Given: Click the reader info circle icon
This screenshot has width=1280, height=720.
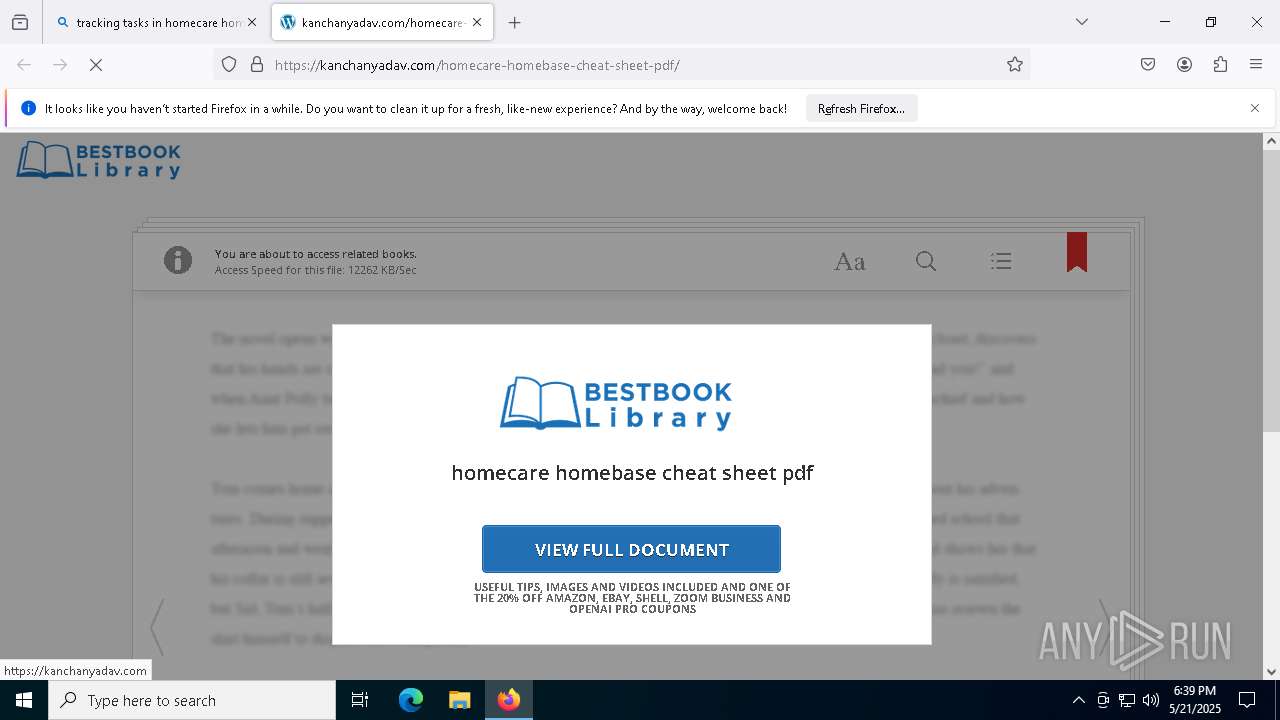Looking at the screenshot, I should tap(178, 261).
